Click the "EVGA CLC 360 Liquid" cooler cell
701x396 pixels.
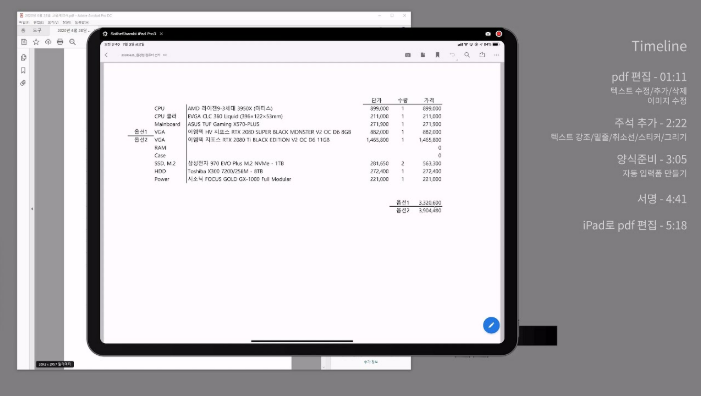pos(235,116)
